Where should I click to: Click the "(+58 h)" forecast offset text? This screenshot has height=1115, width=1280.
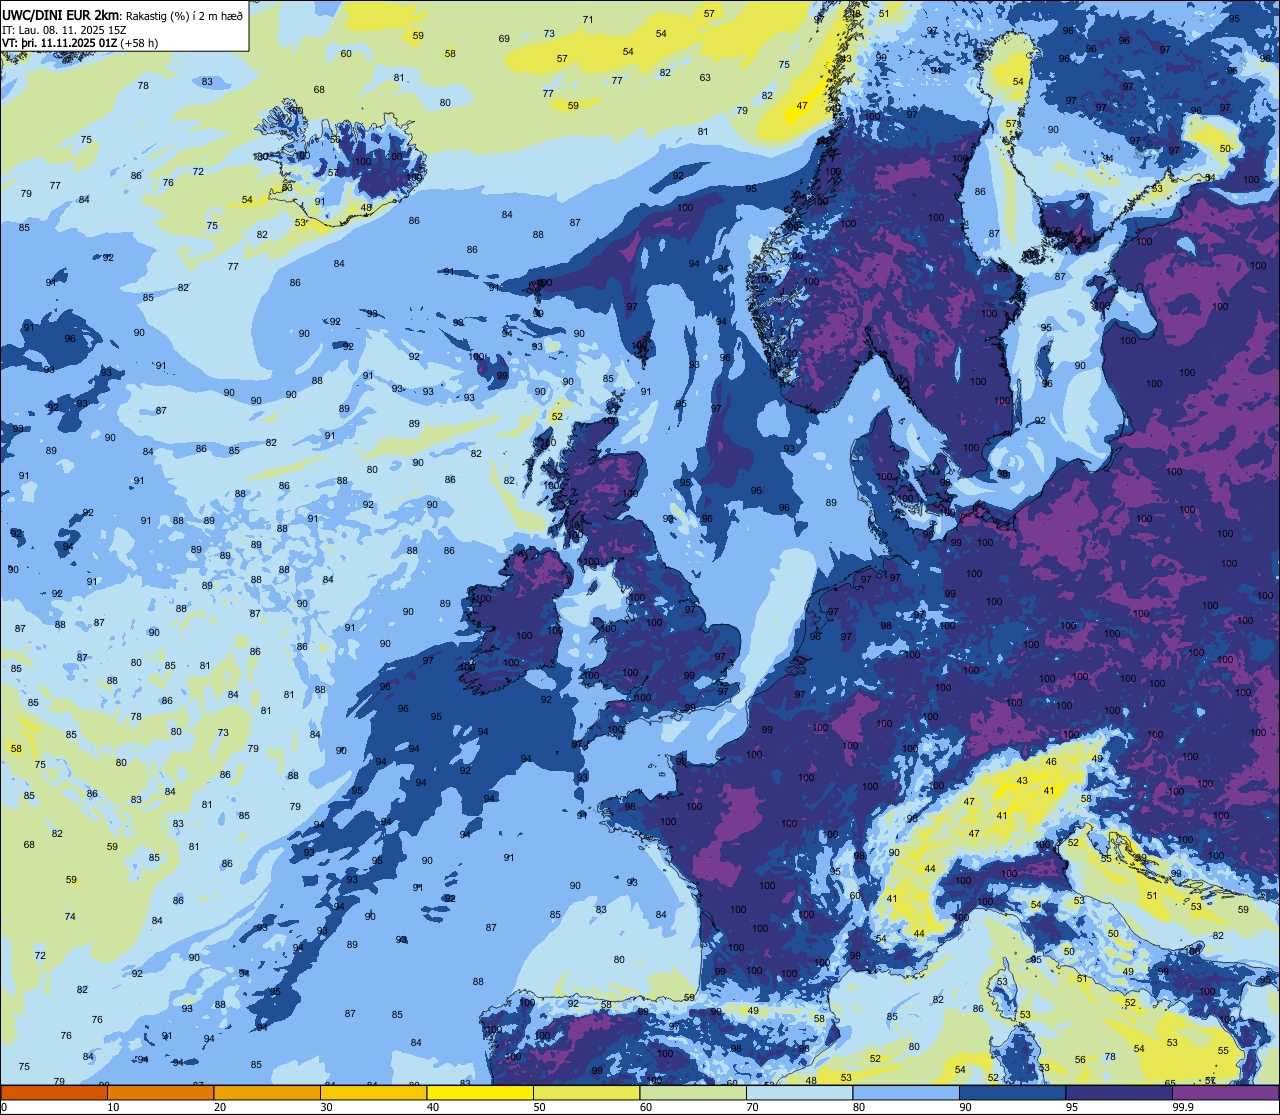(x=139, y=43)
